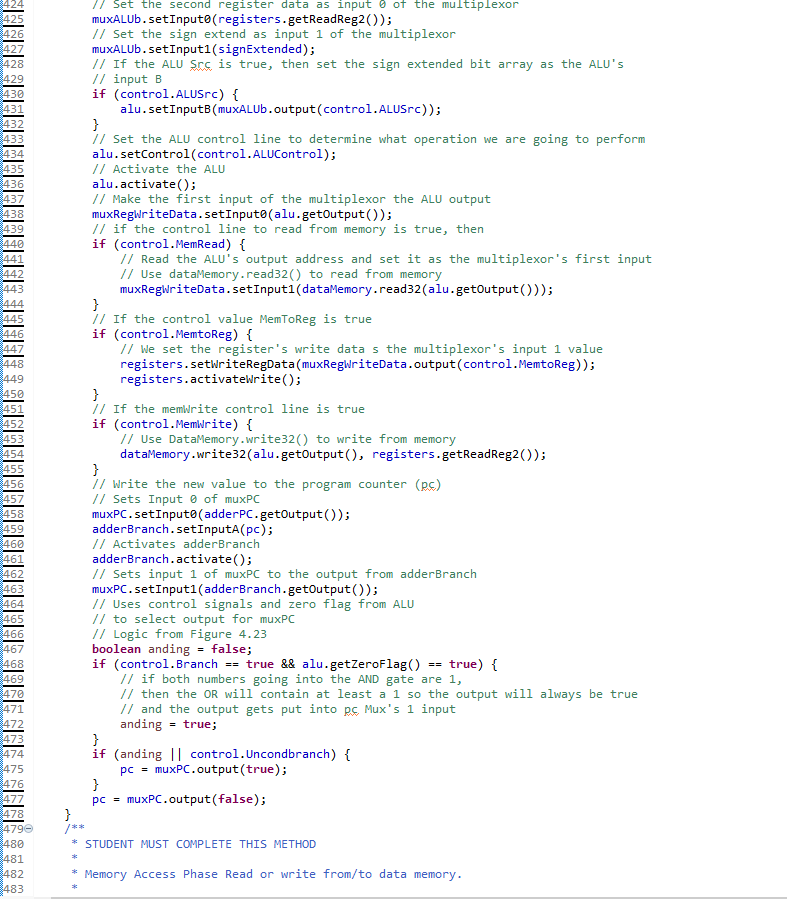The width and height of the screenshot is (787, 899).
Task: Click line number 425 in the gutter
Action: coord(13,19)
